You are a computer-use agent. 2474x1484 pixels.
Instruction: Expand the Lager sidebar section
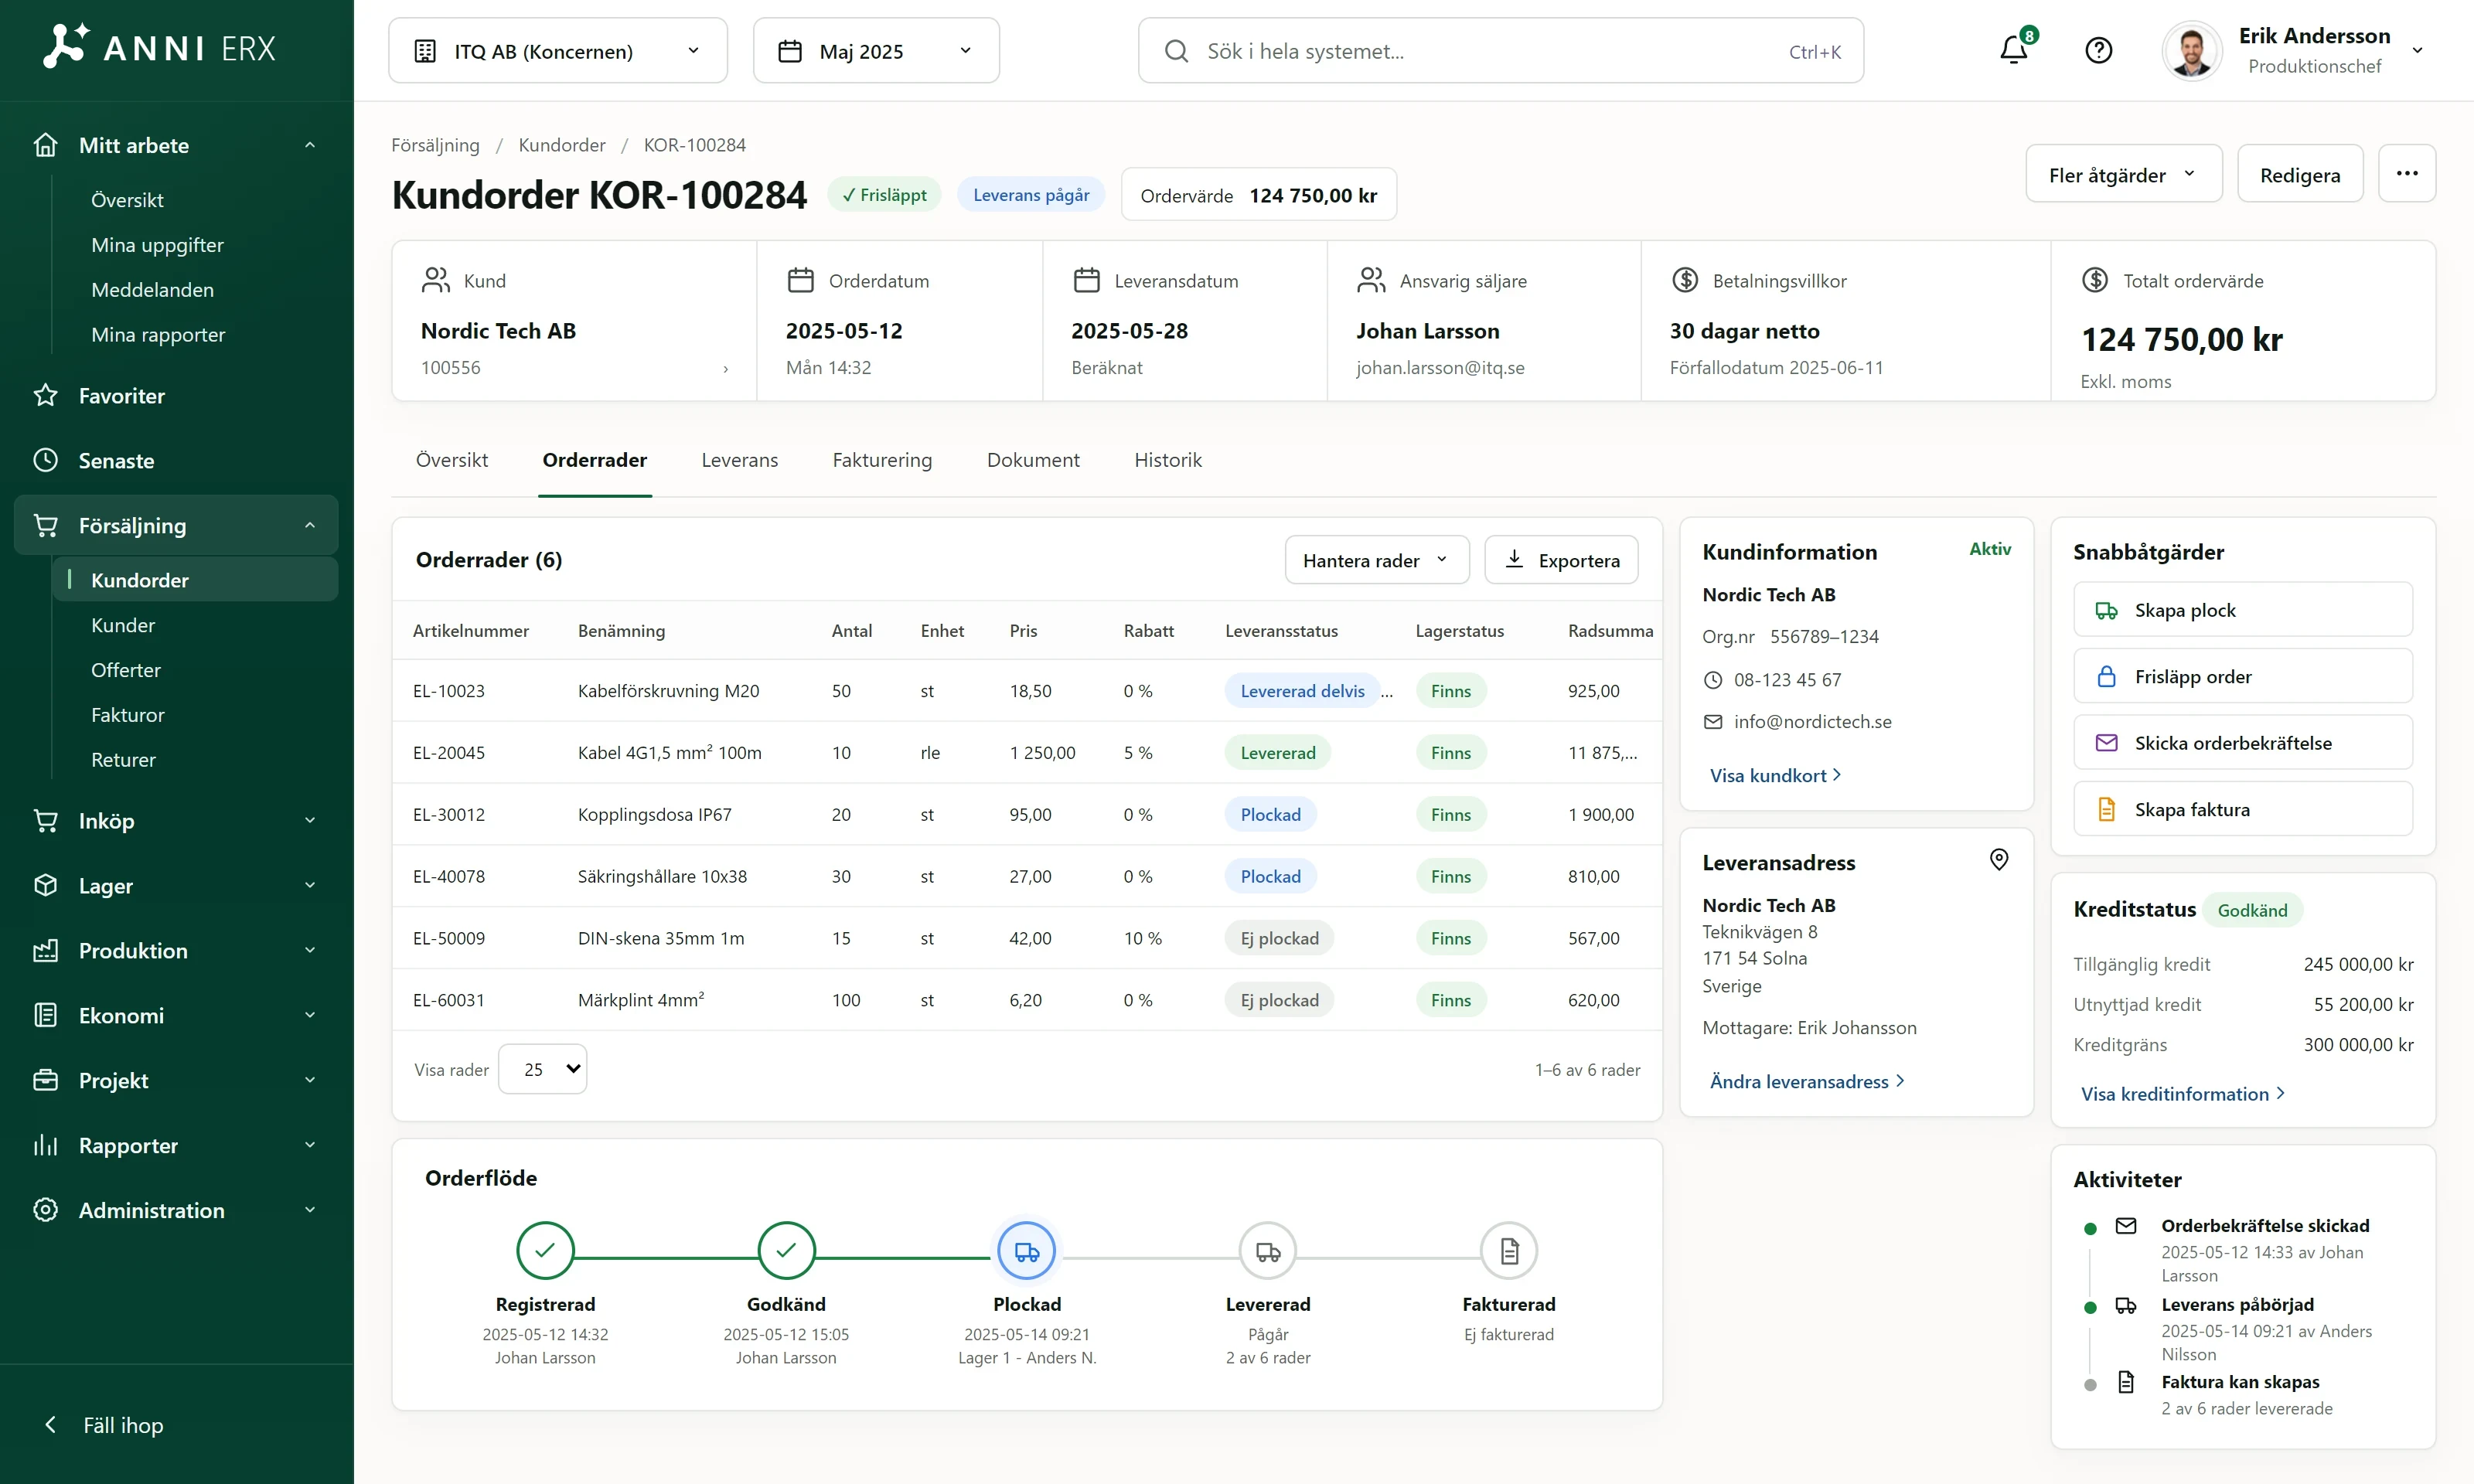point(176,886)
